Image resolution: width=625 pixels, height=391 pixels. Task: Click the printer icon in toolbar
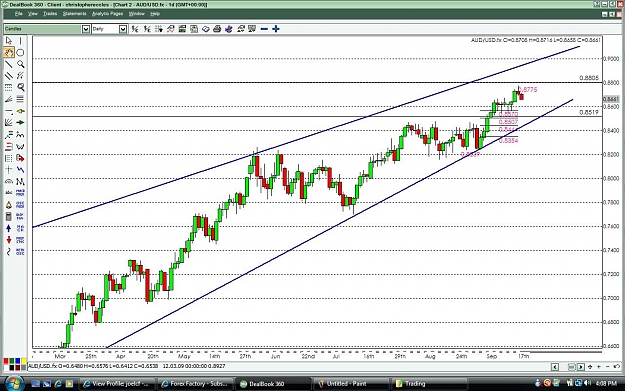coord(217,29)
